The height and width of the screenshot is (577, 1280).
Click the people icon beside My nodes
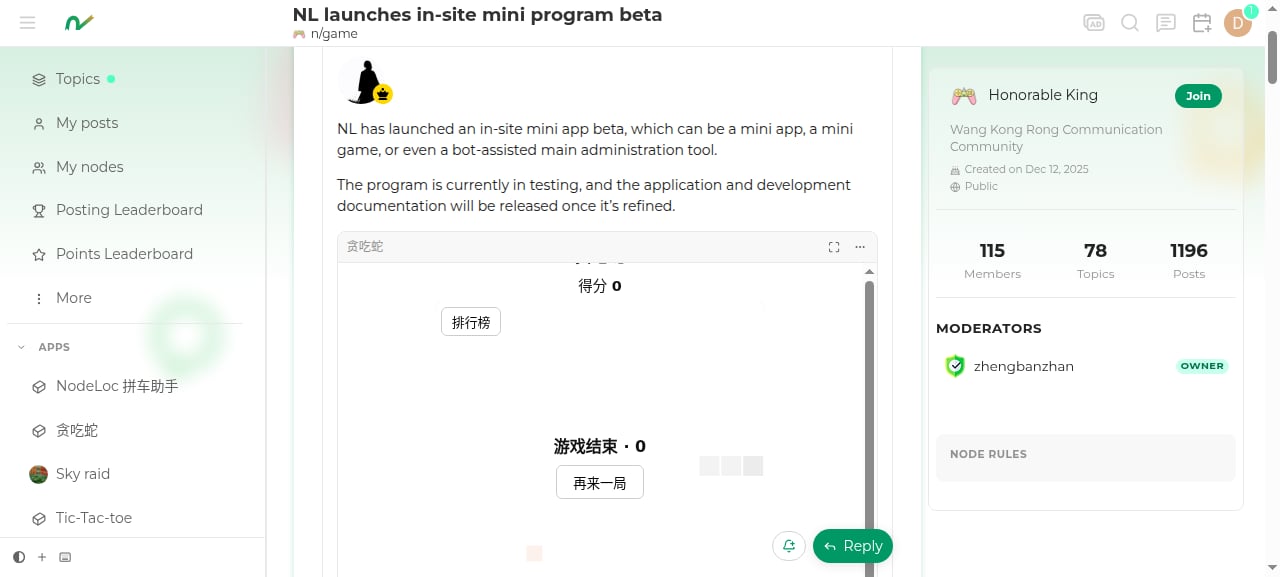(39, 168)
